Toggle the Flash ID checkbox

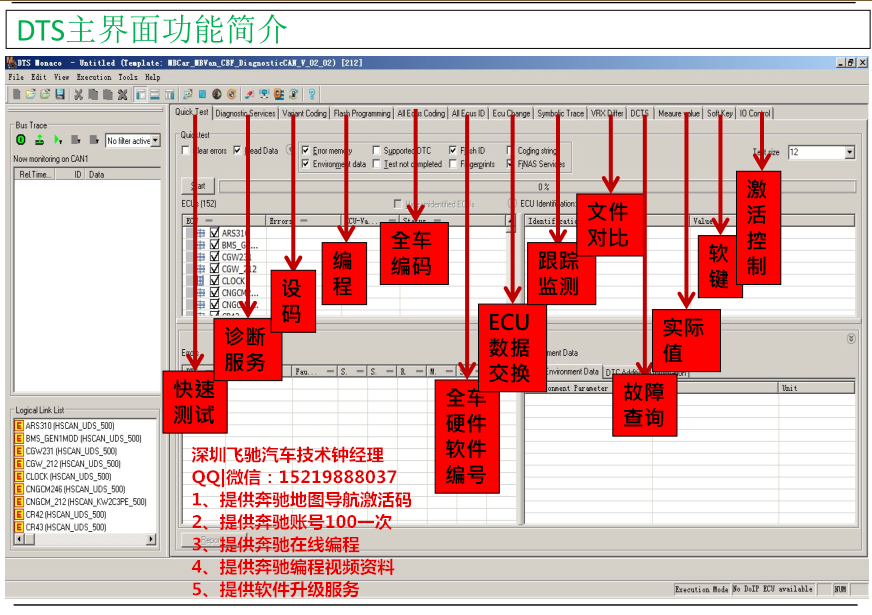[x=453, y=150]
